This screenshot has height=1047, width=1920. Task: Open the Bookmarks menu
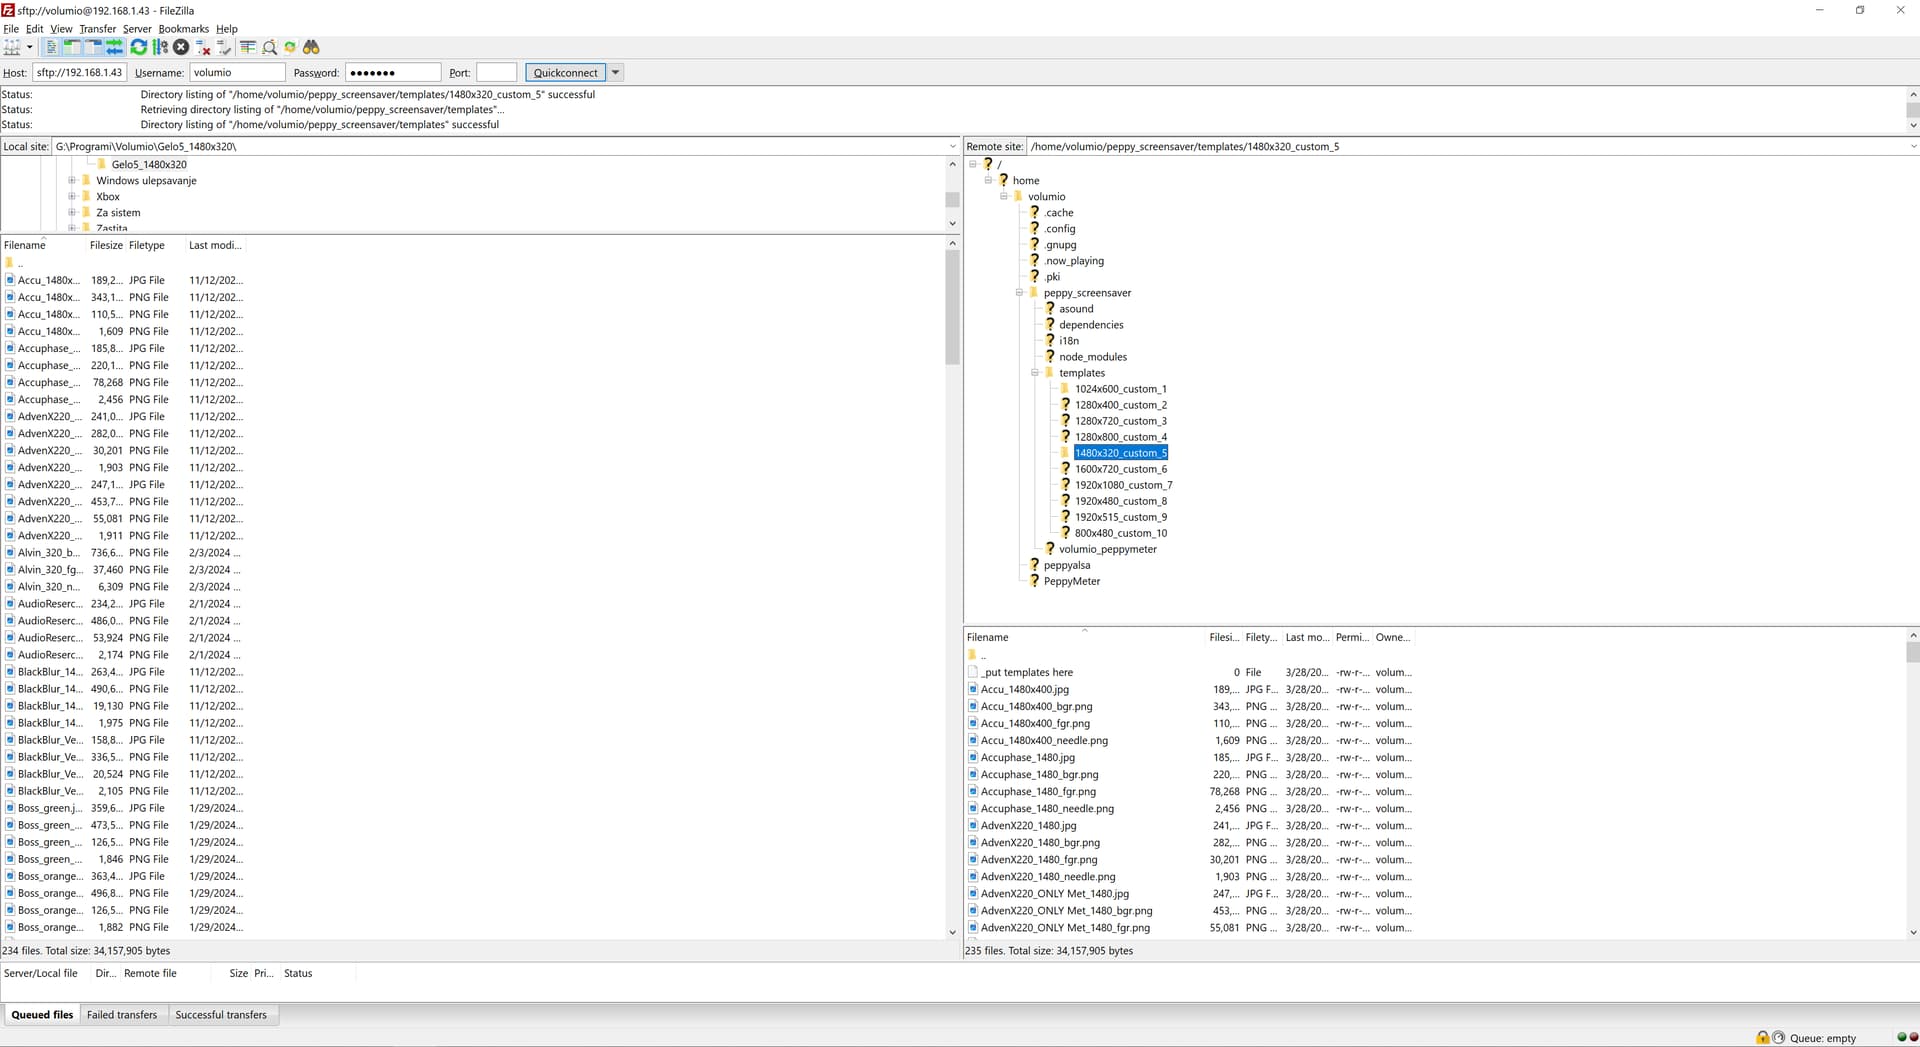pyautogui.click(x=183, y=29)
